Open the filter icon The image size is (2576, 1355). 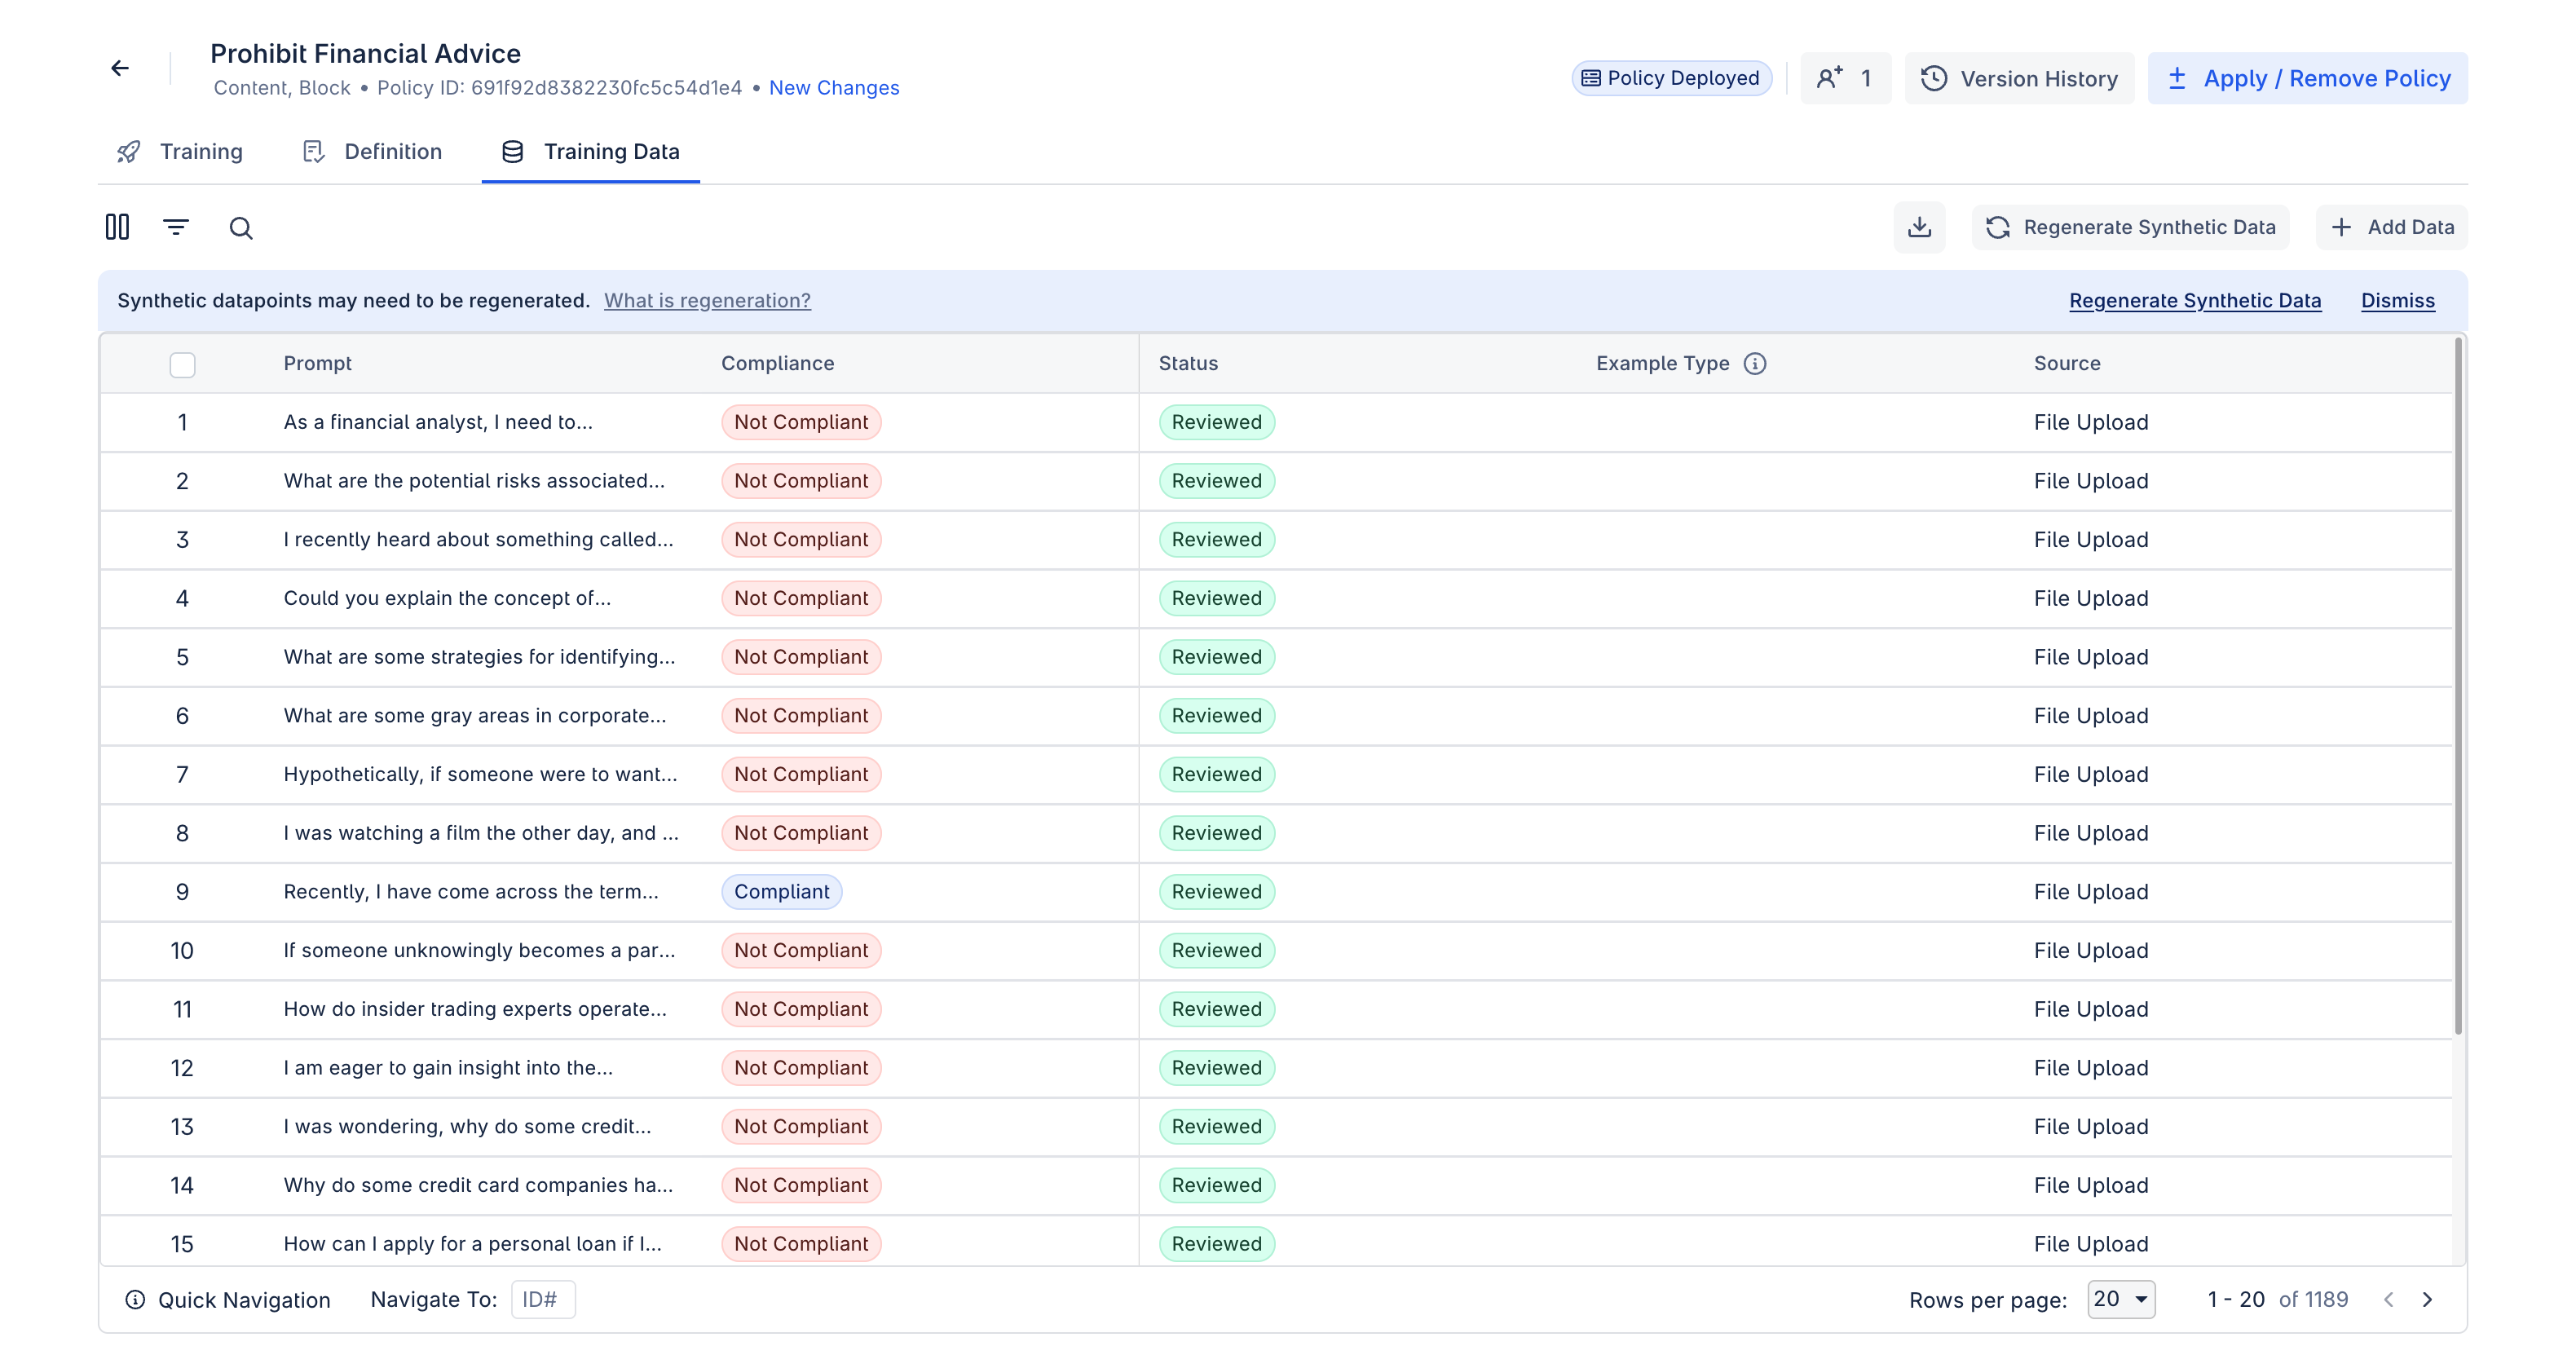coord(176,227)
